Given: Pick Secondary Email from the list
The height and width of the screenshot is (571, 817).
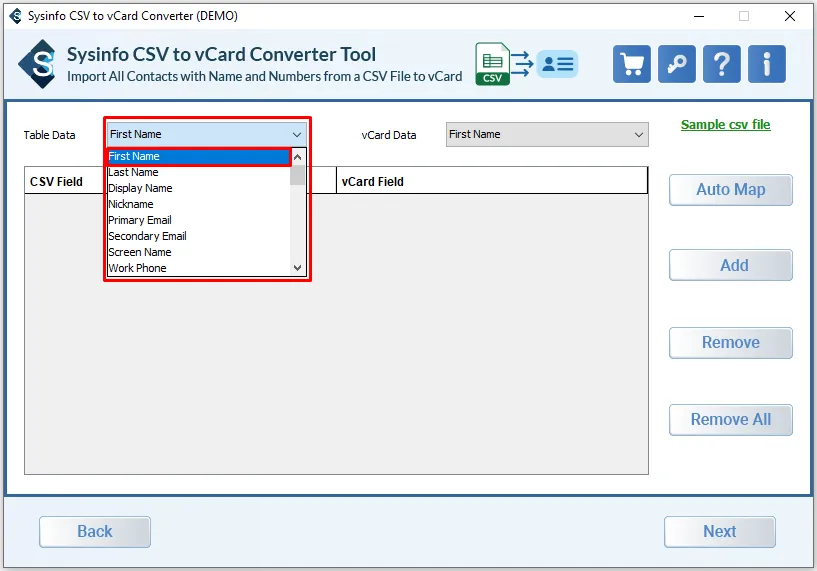Looking at the screenshot, I should [199, 236].
